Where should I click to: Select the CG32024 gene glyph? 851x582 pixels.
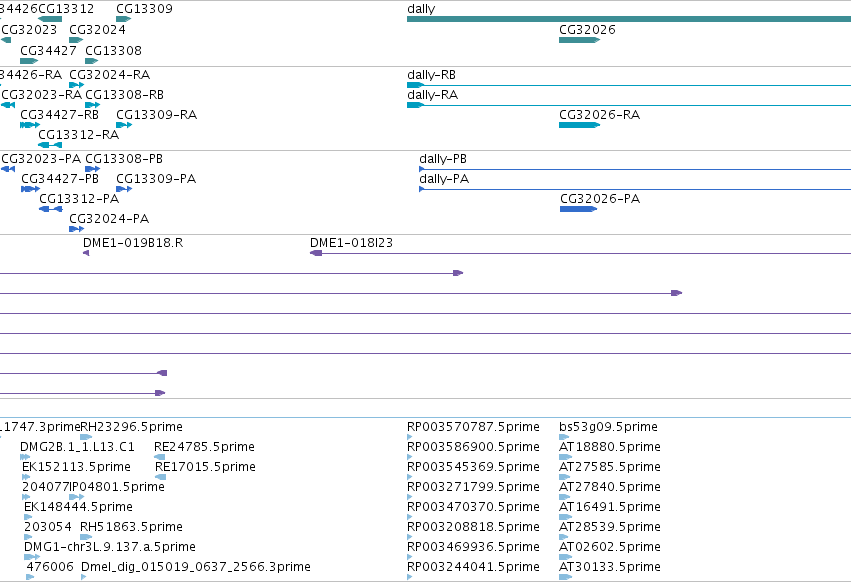click(76, 40)
